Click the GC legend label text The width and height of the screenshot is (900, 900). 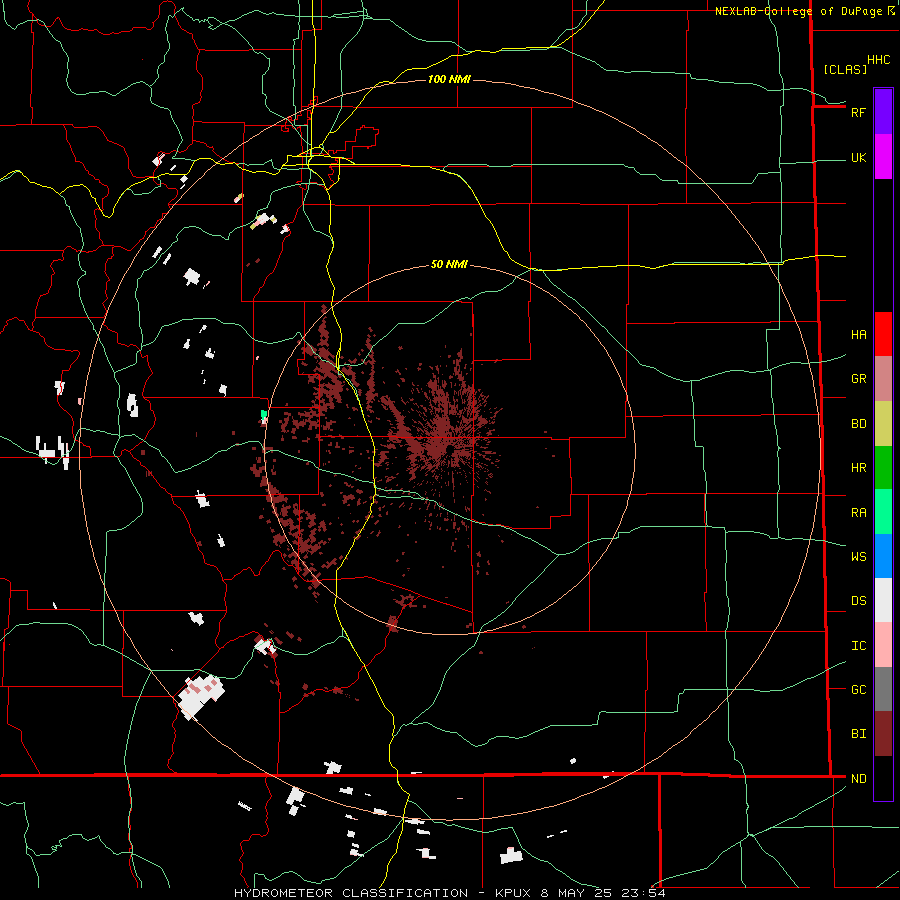[858, 689]
